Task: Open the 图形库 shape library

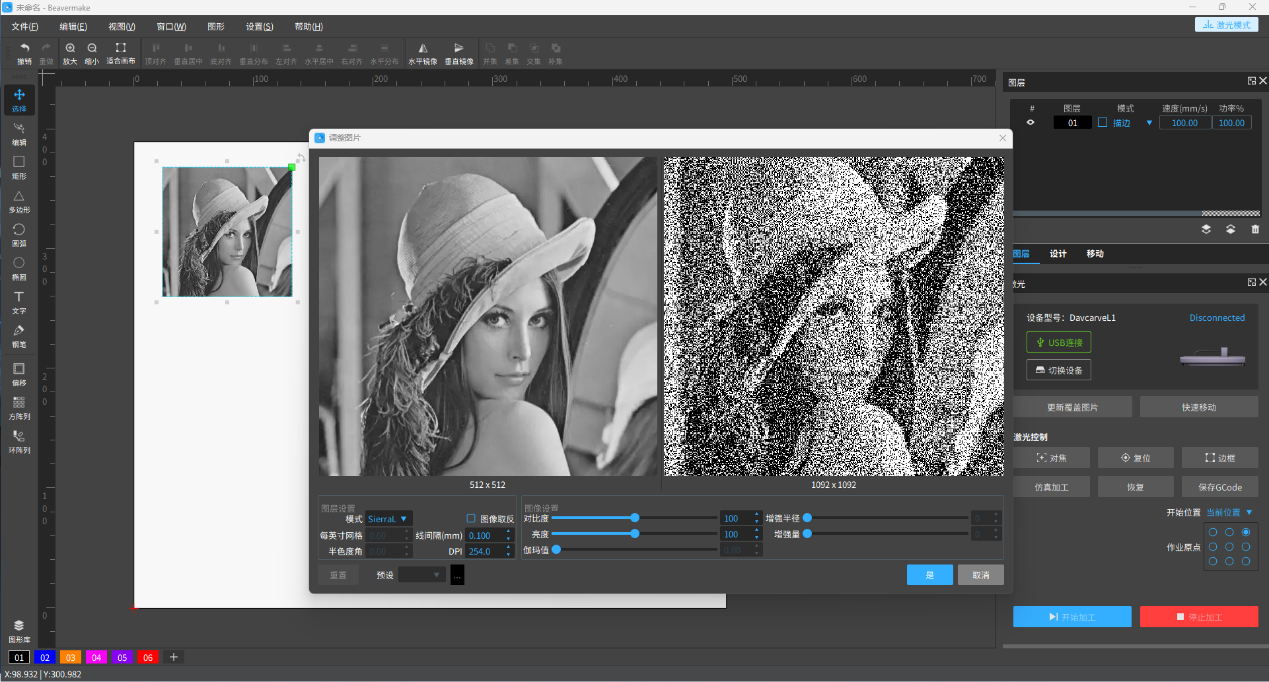Action: click(x=19, y=630)
